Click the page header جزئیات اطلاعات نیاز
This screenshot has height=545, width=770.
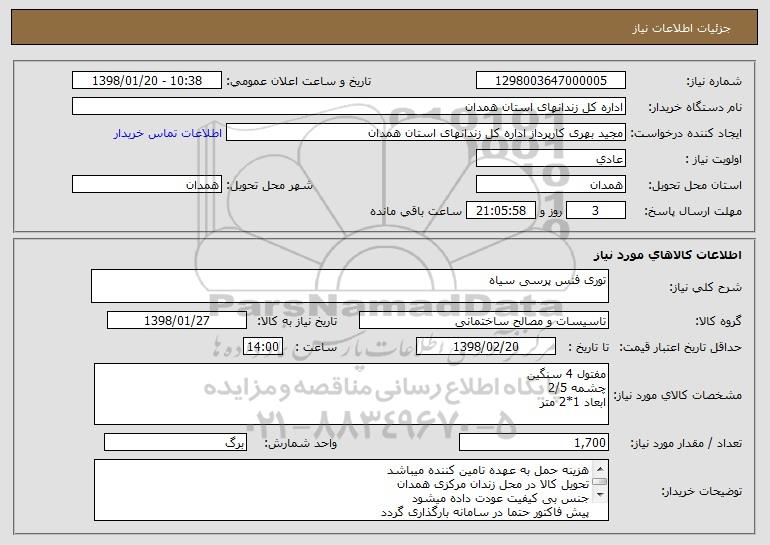(x=681, y=28)
